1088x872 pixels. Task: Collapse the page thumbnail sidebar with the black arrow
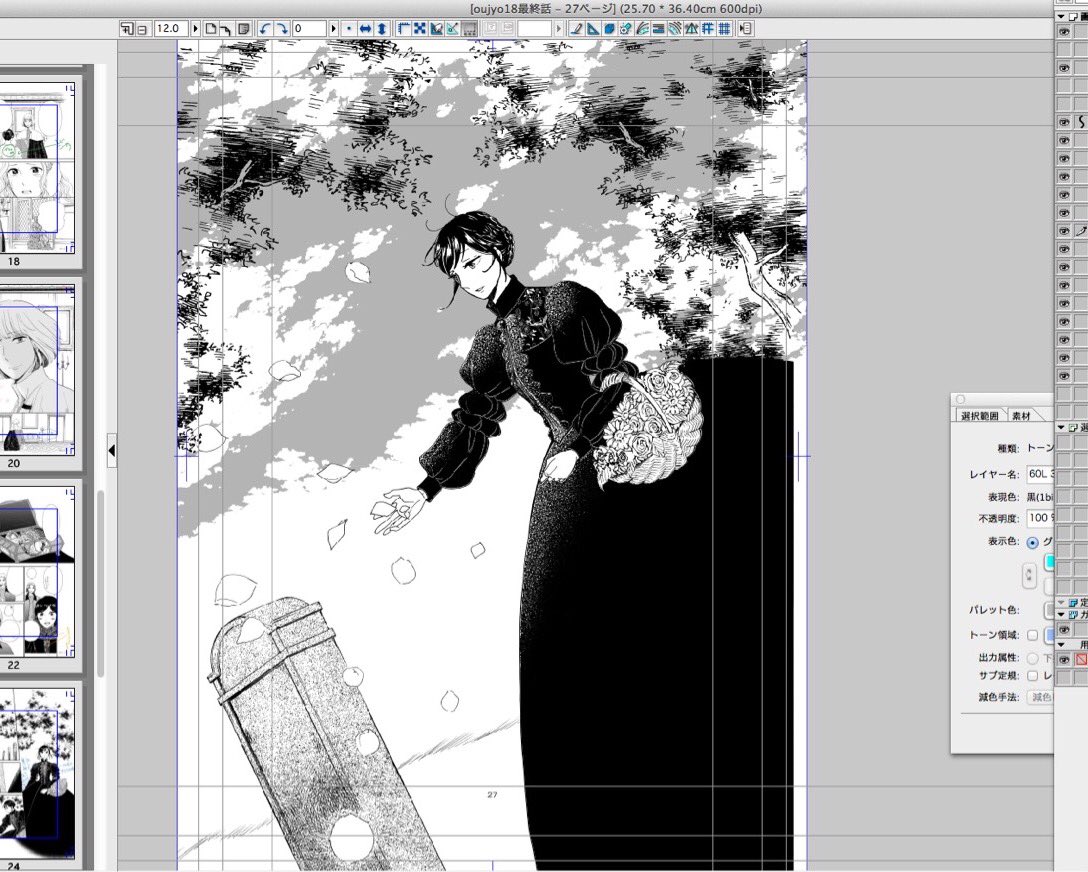[112, 450]
